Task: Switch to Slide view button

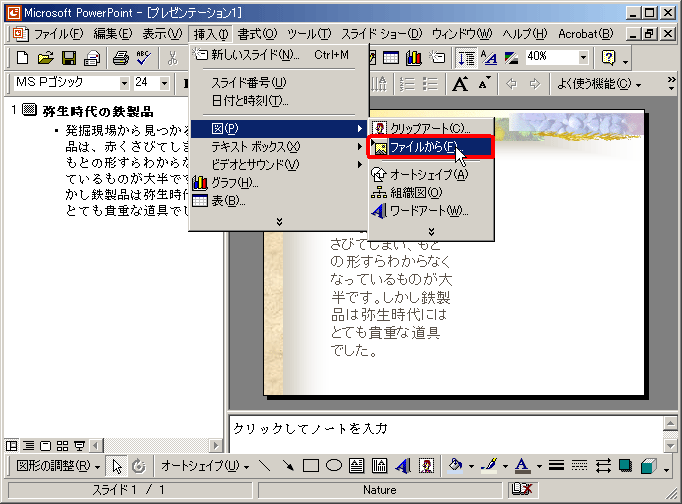Action: pyautogui.click(x=45, y=446)
